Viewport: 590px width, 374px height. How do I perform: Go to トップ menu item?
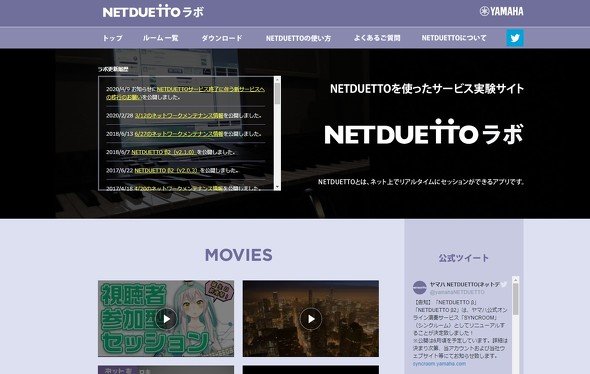tap(113, 38)
